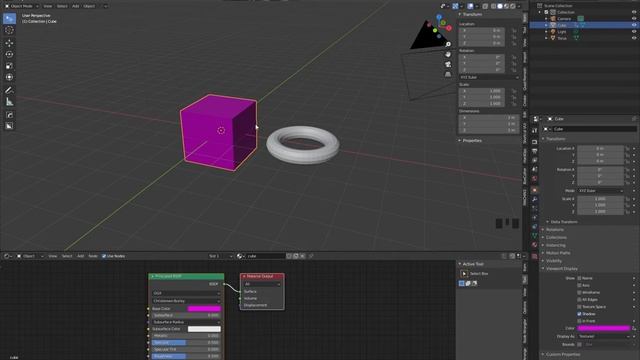Select Torus in the outliner
Screen dimensions: 640x360
click(x=562, y=38)
